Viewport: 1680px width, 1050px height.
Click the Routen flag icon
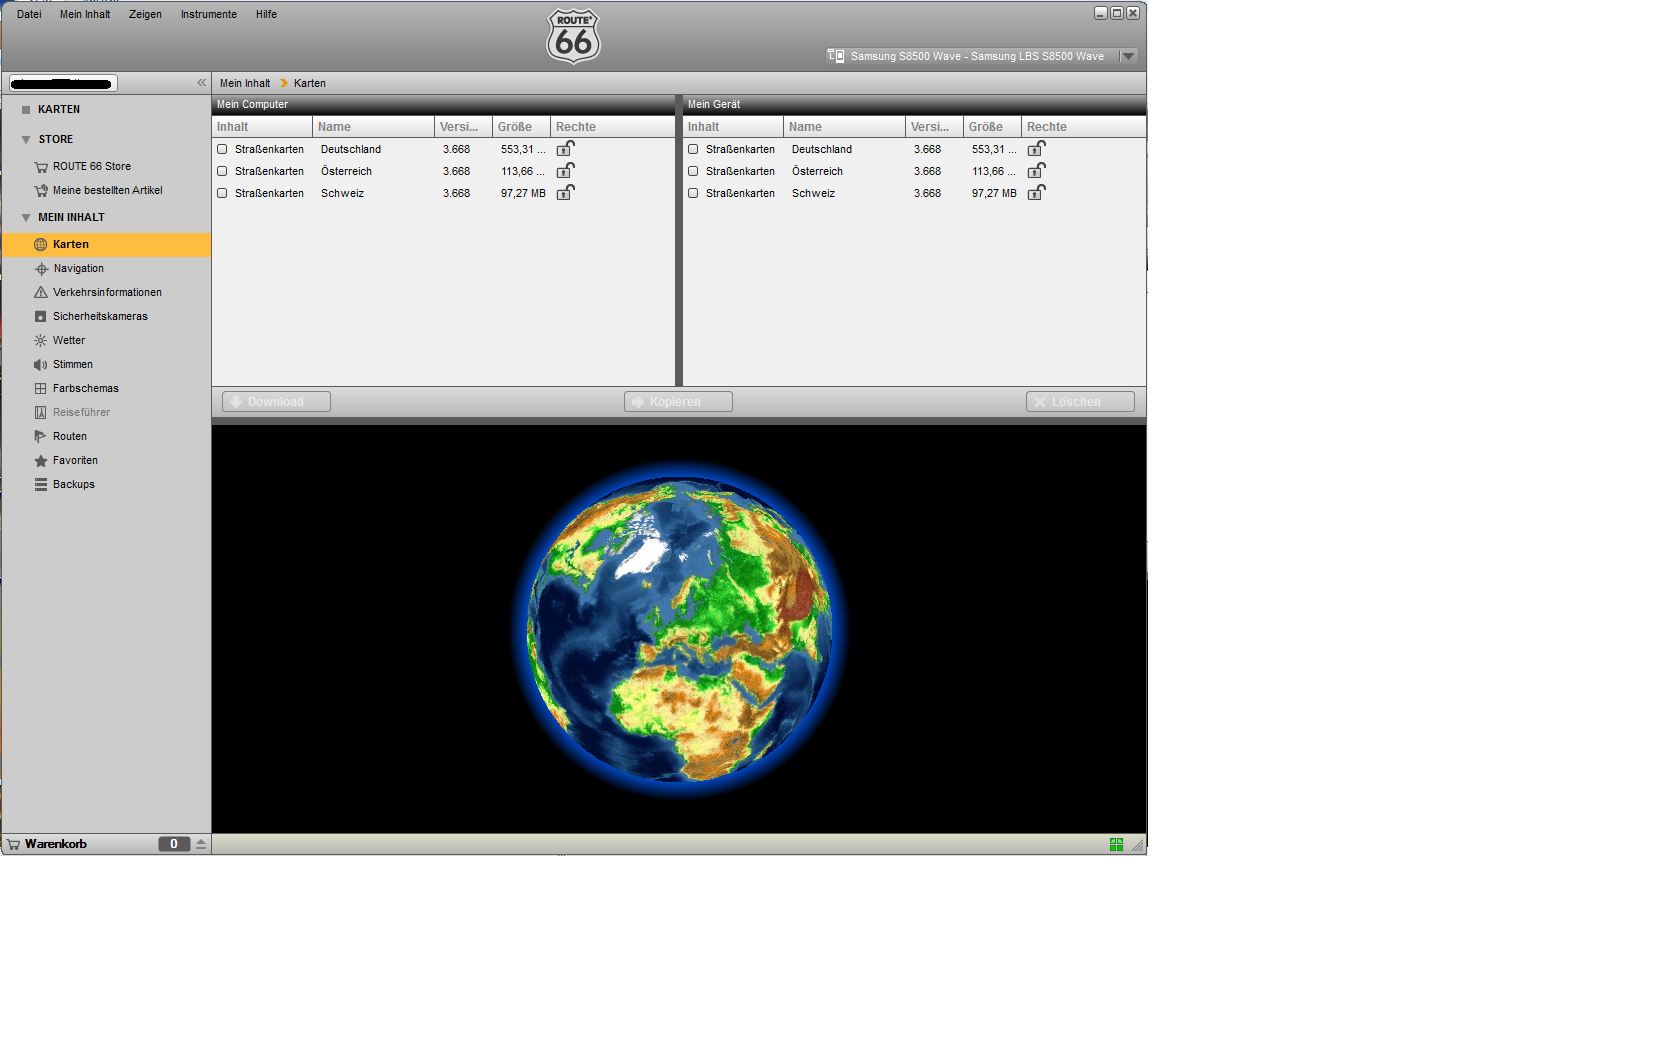click(41, 437)
